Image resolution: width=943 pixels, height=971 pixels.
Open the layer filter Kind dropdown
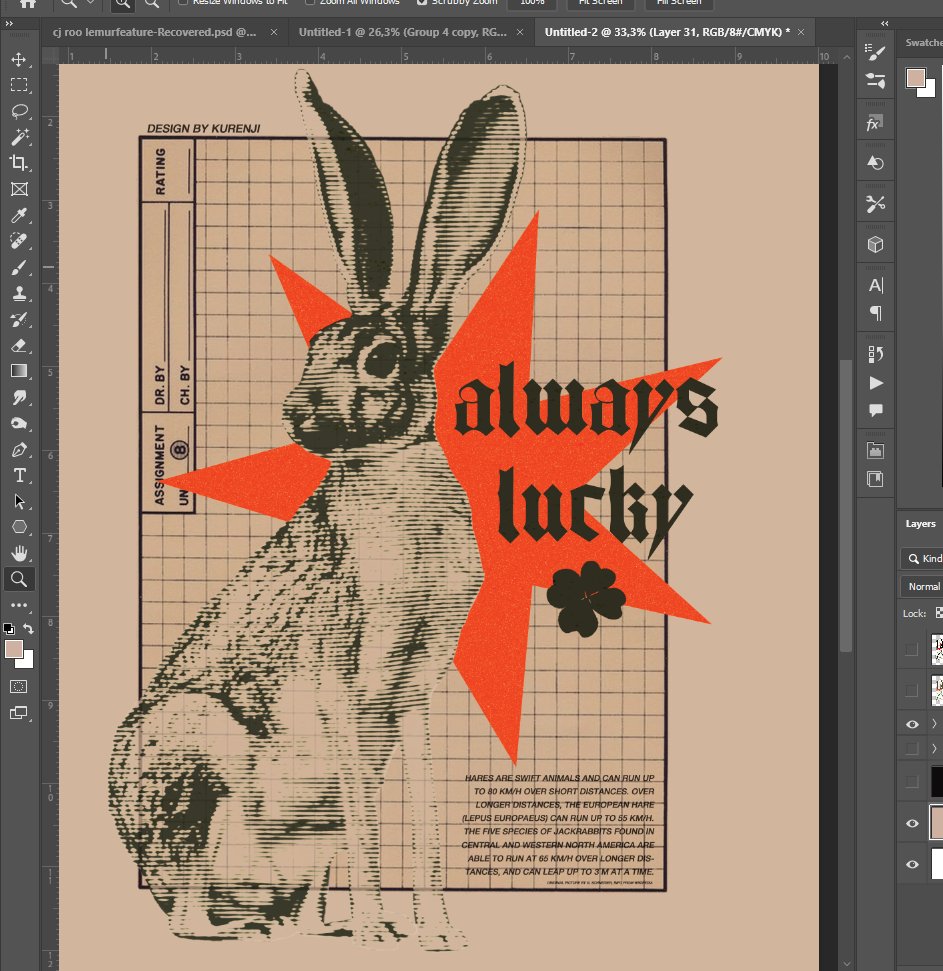tap(923, 559)
